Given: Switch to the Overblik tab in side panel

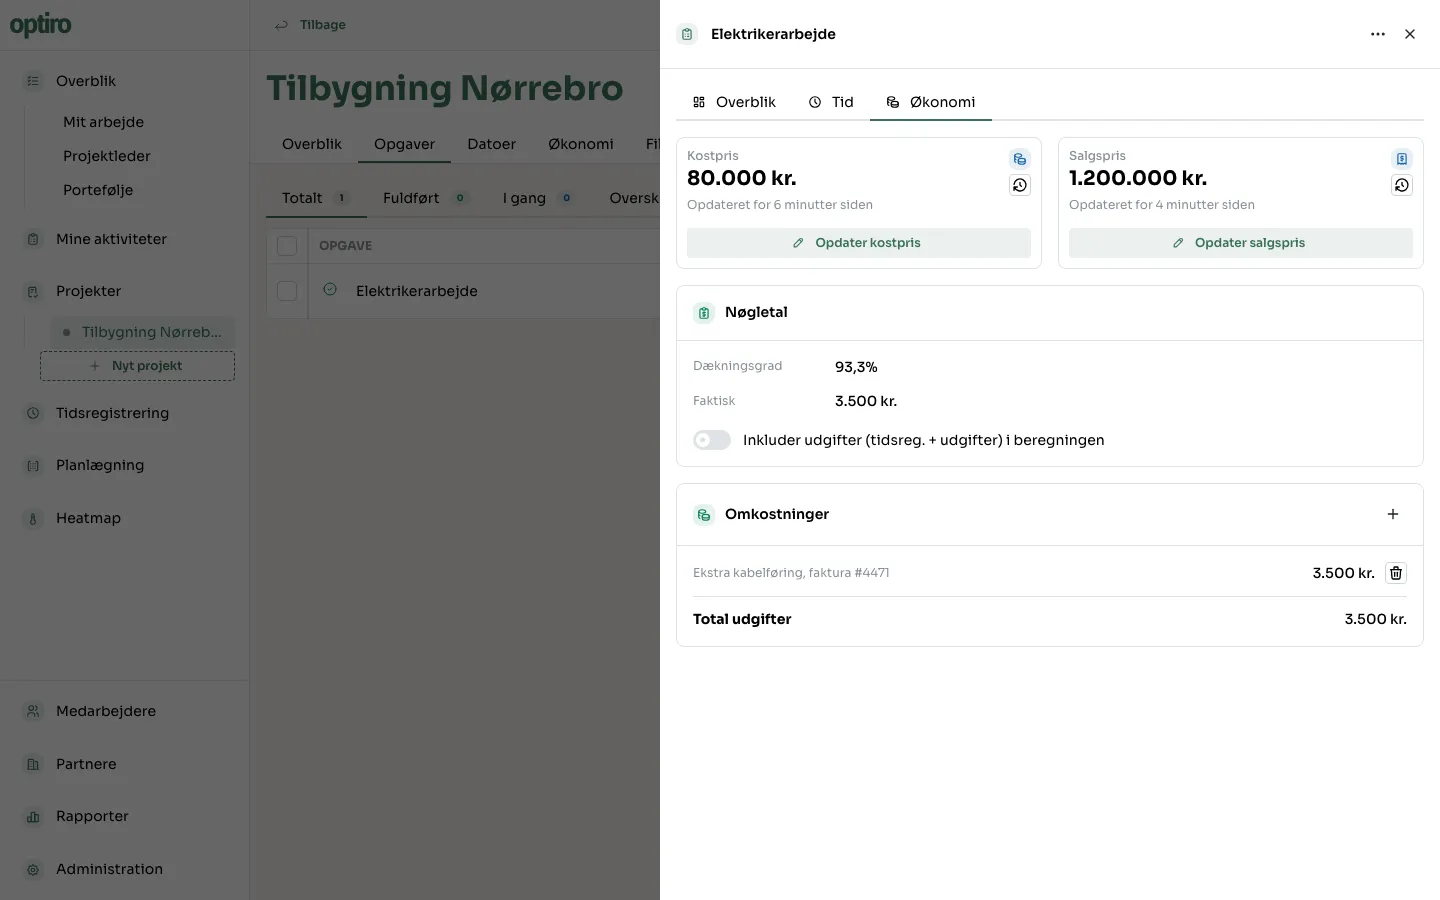Looking at the screenshot, I should tap(734, 102).
